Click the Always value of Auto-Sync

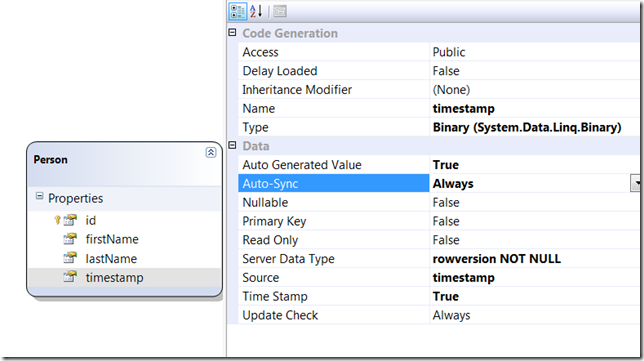(x=453, y=184)
